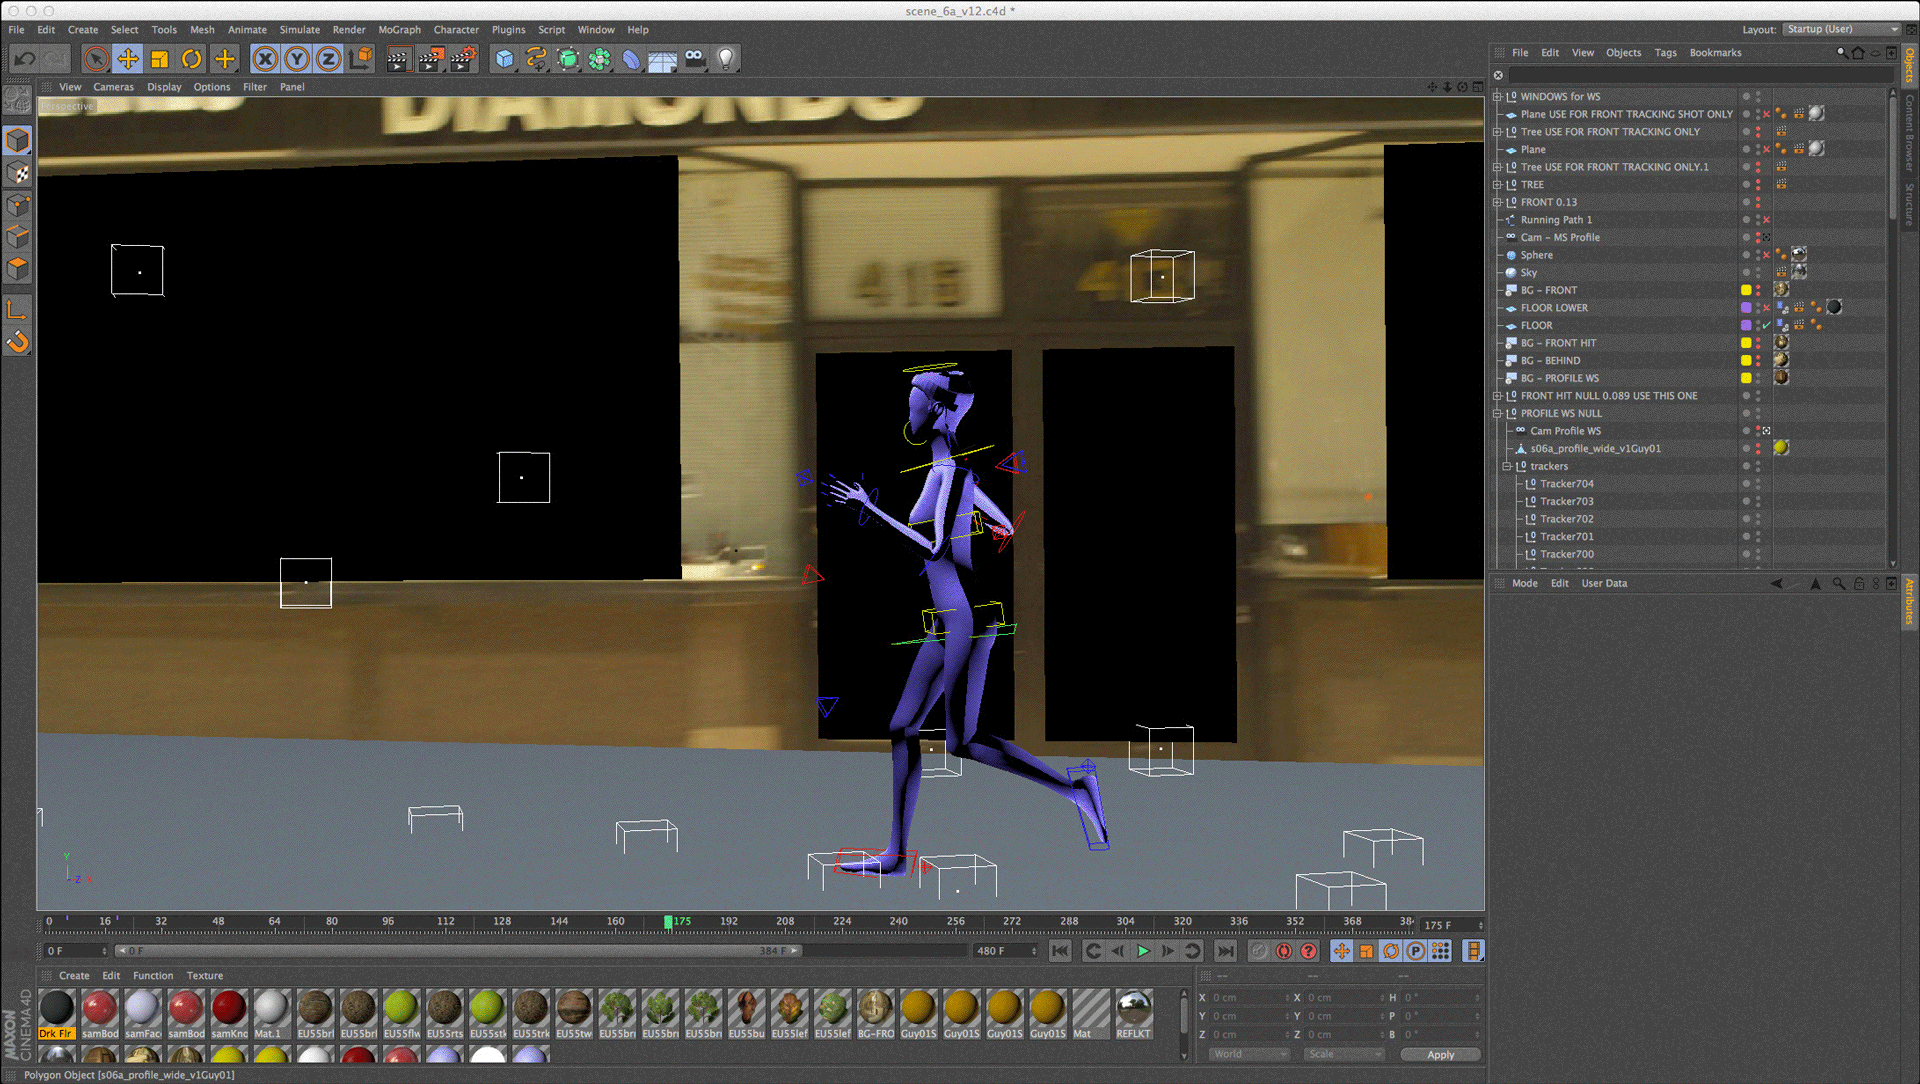
Task: Toggle the green checkmark on FLOOR
Action: (1767, 326)
